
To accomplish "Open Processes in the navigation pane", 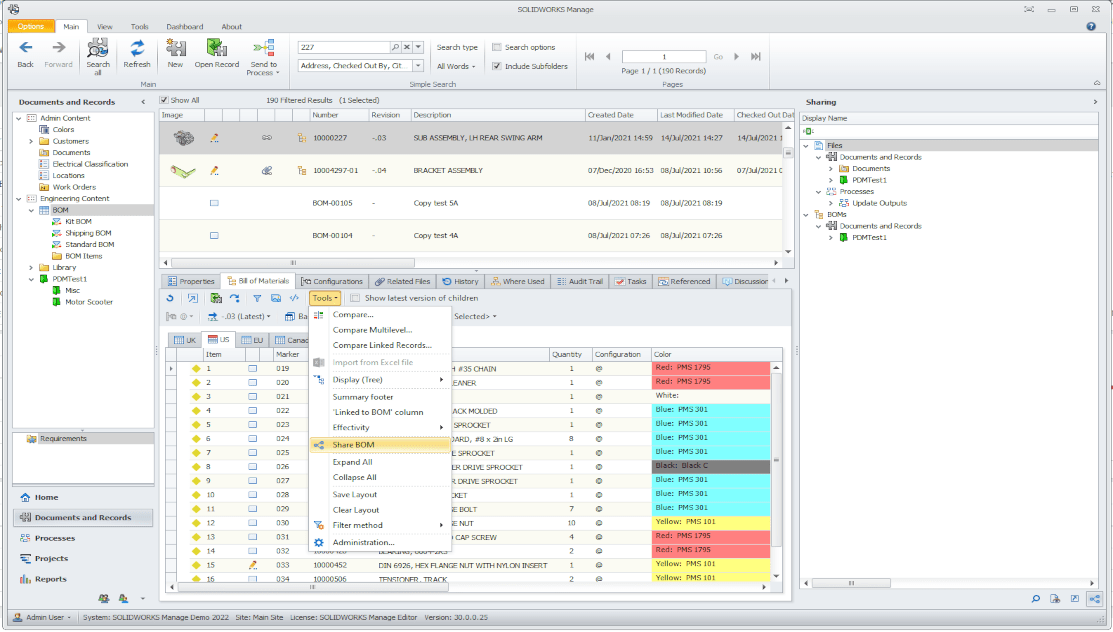I will [55, 539].
